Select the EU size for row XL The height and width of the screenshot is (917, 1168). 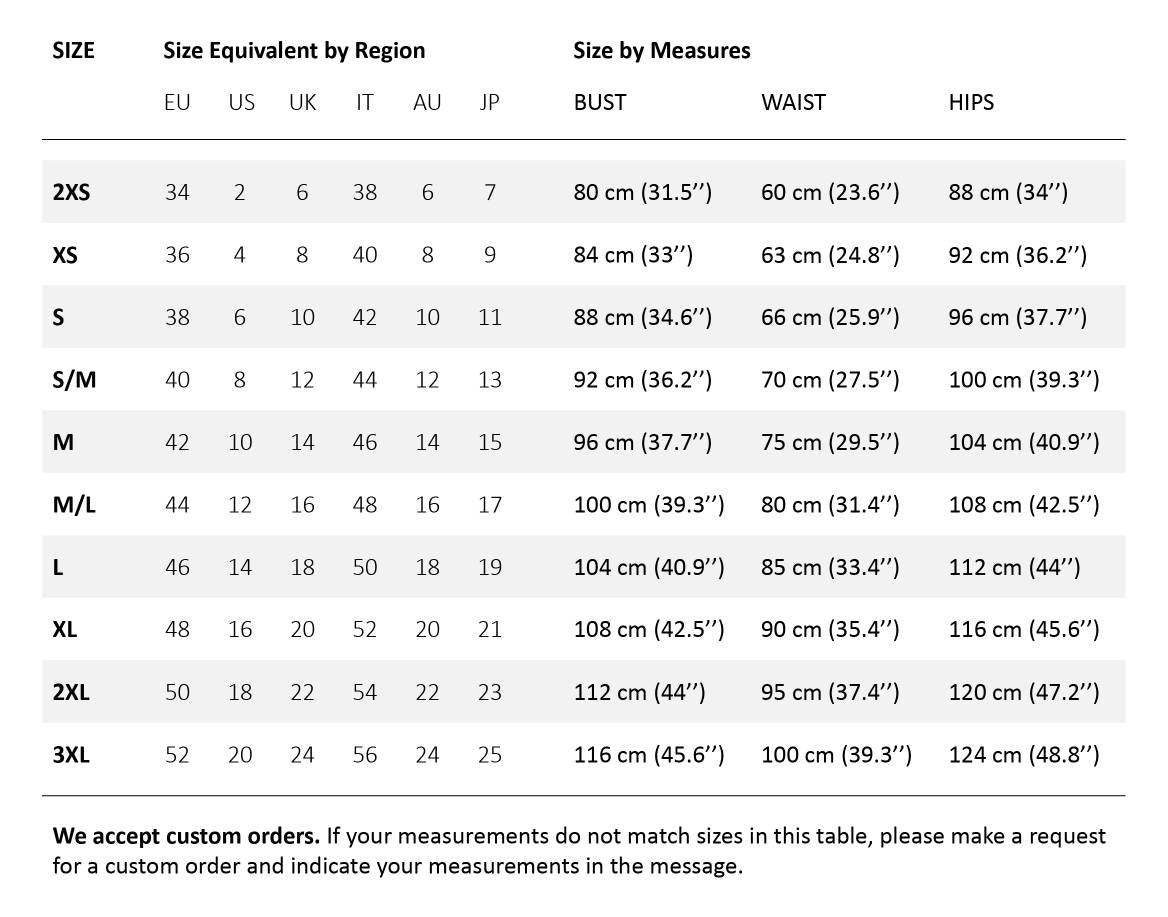[177, 630]
